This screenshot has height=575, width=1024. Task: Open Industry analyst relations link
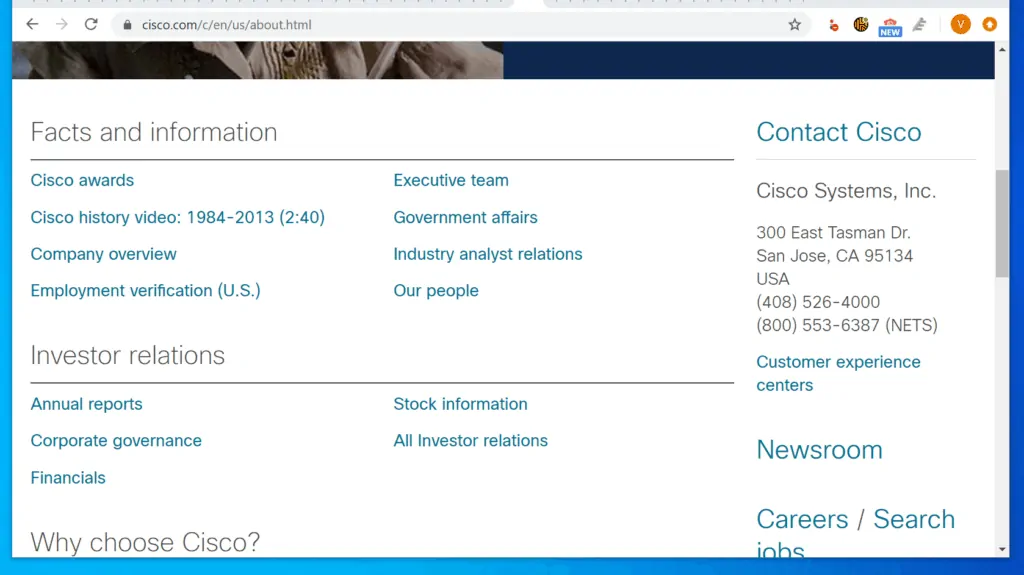[x=487, y=254]
